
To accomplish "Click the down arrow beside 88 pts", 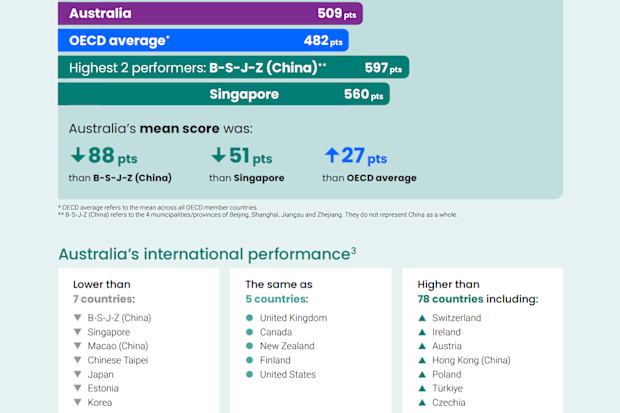I will pos(78,155).
